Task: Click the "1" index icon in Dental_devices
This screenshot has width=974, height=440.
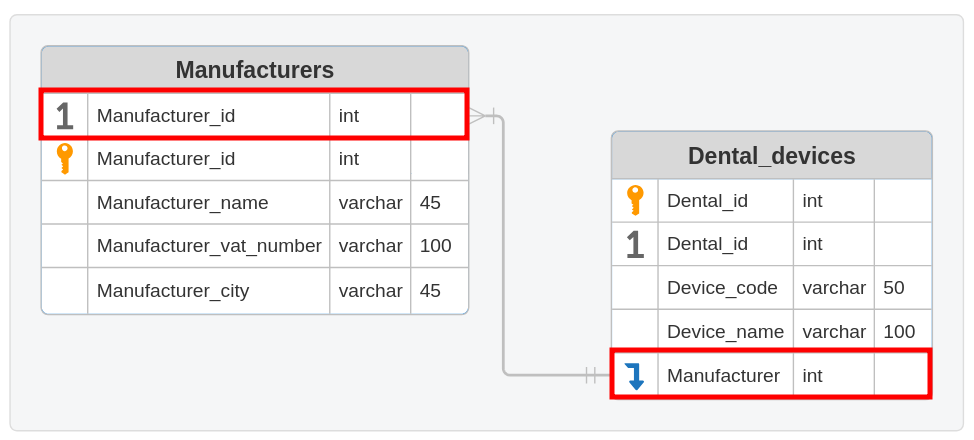Action: tap(634, 245)
